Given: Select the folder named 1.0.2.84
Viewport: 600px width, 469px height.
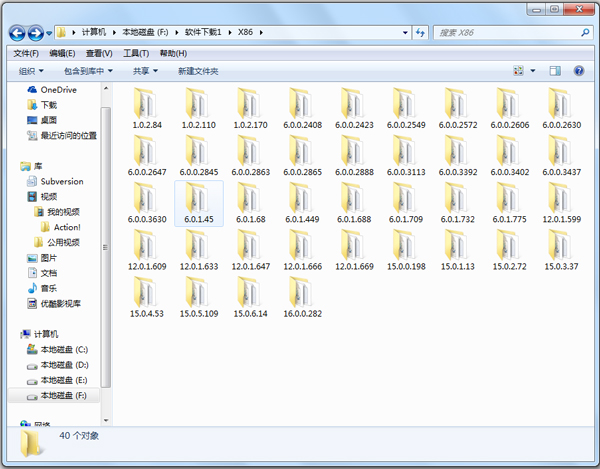Looking at the screenshot, I should 146,110.
